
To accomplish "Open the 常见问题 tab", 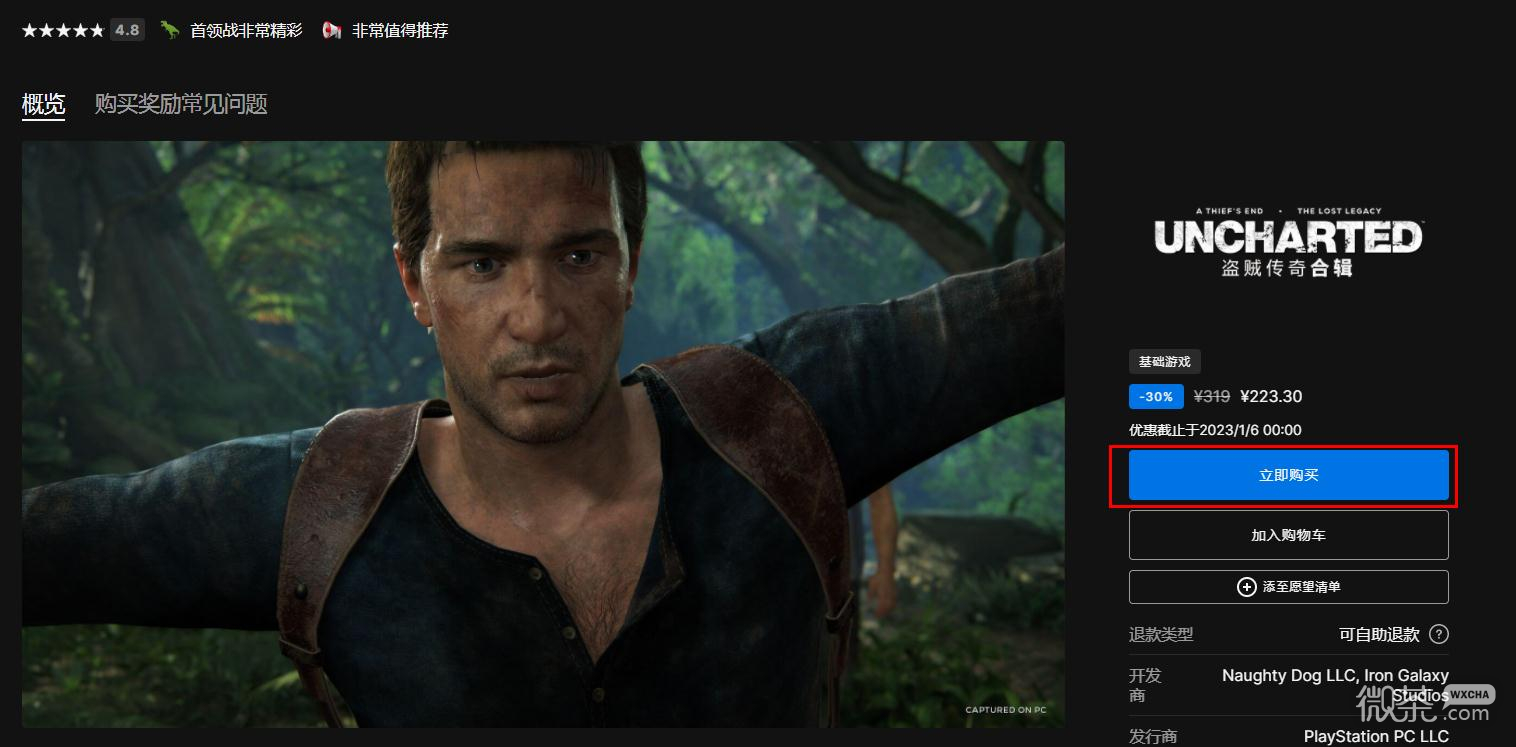I will pos(224,104).
